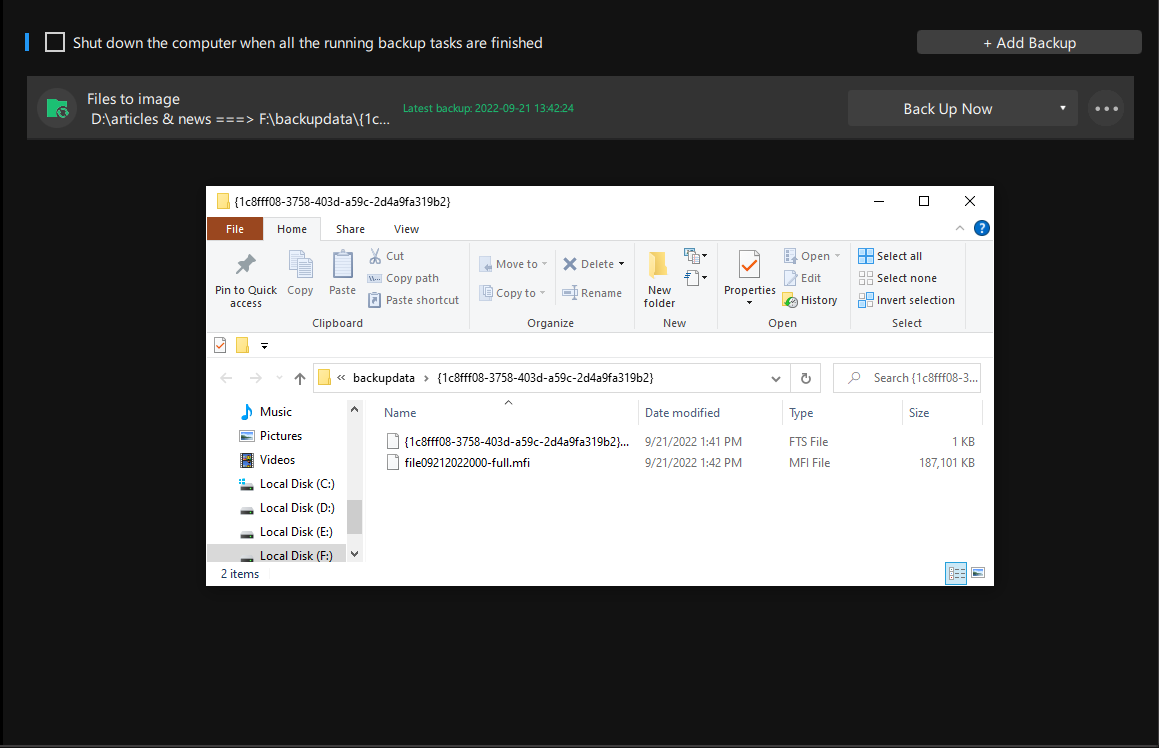Viewport: 1159px width, 748px height.
Task: Open the File menu tab
Action: tap(234, 229)
